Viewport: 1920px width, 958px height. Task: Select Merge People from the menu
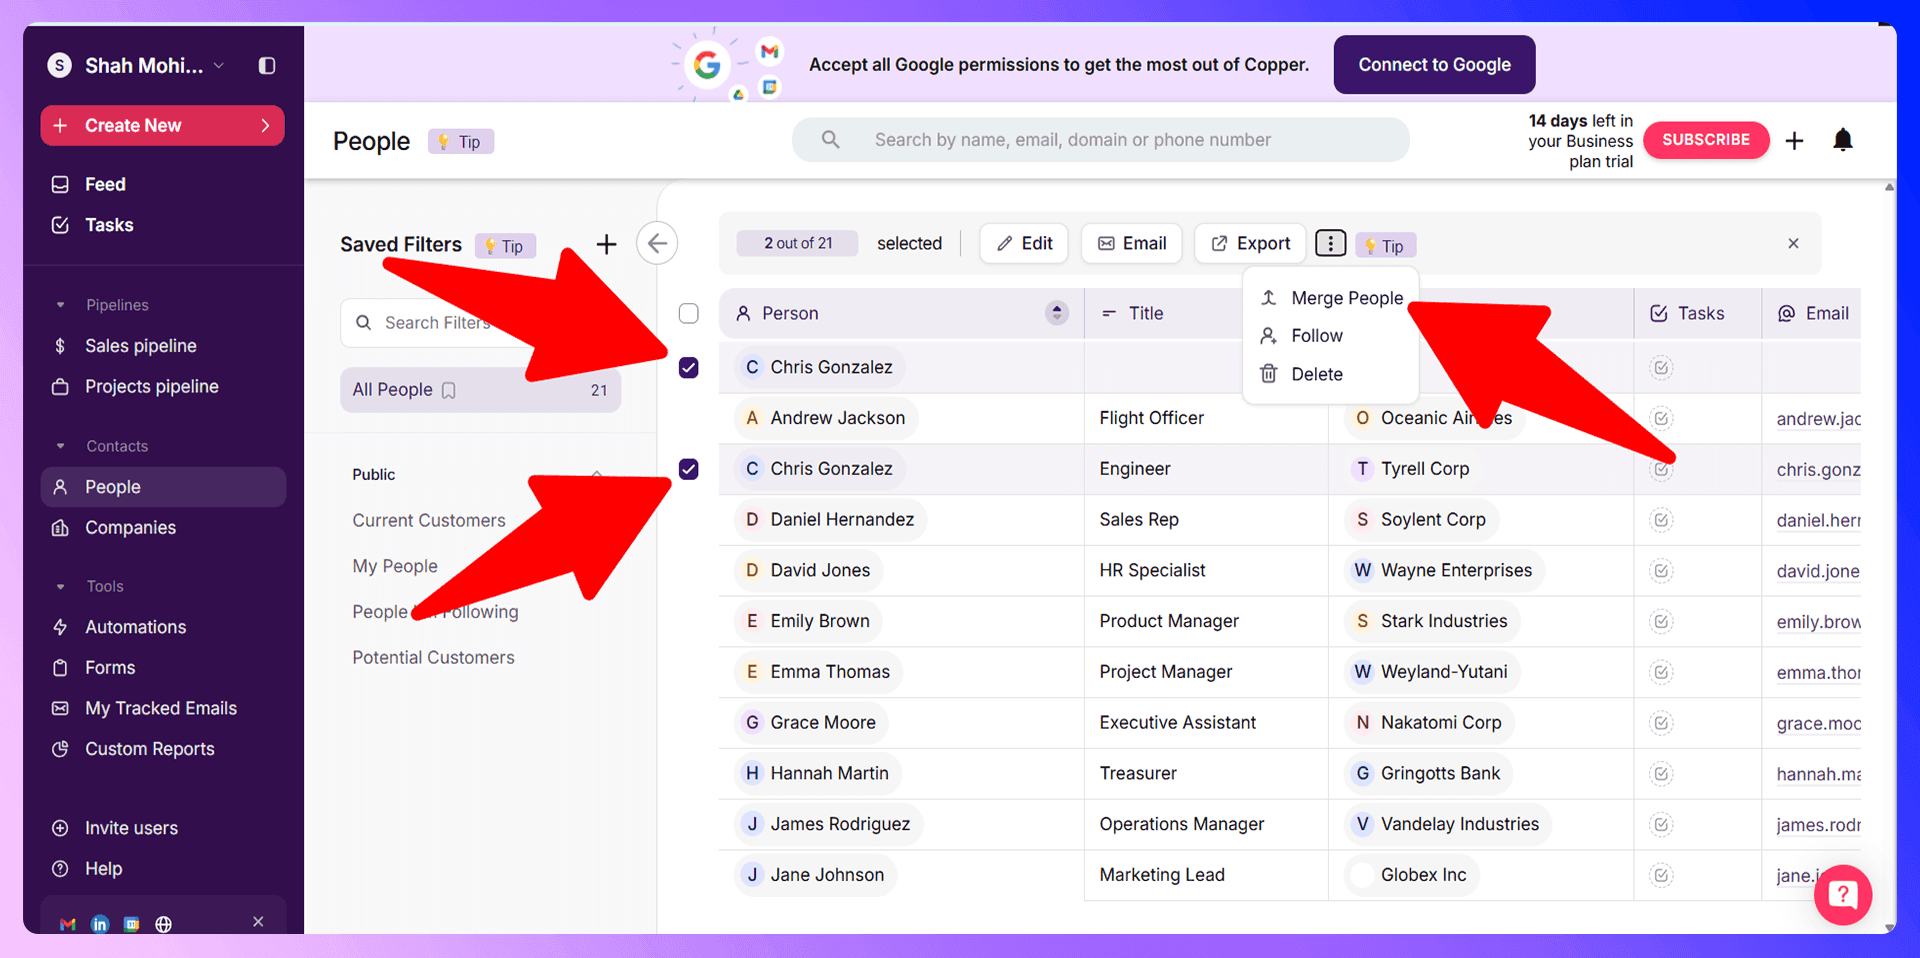pyautogui.click(x=1331, y=298)
